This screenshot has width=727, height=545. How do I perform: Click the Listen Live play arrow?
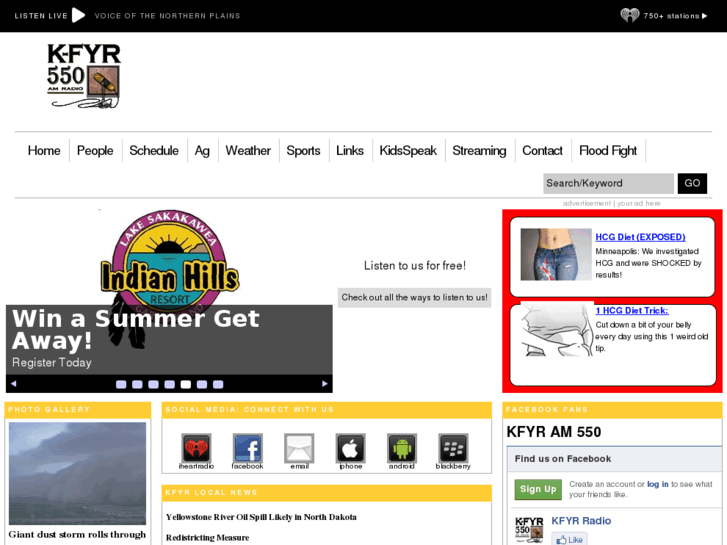(x=78, y=15)
